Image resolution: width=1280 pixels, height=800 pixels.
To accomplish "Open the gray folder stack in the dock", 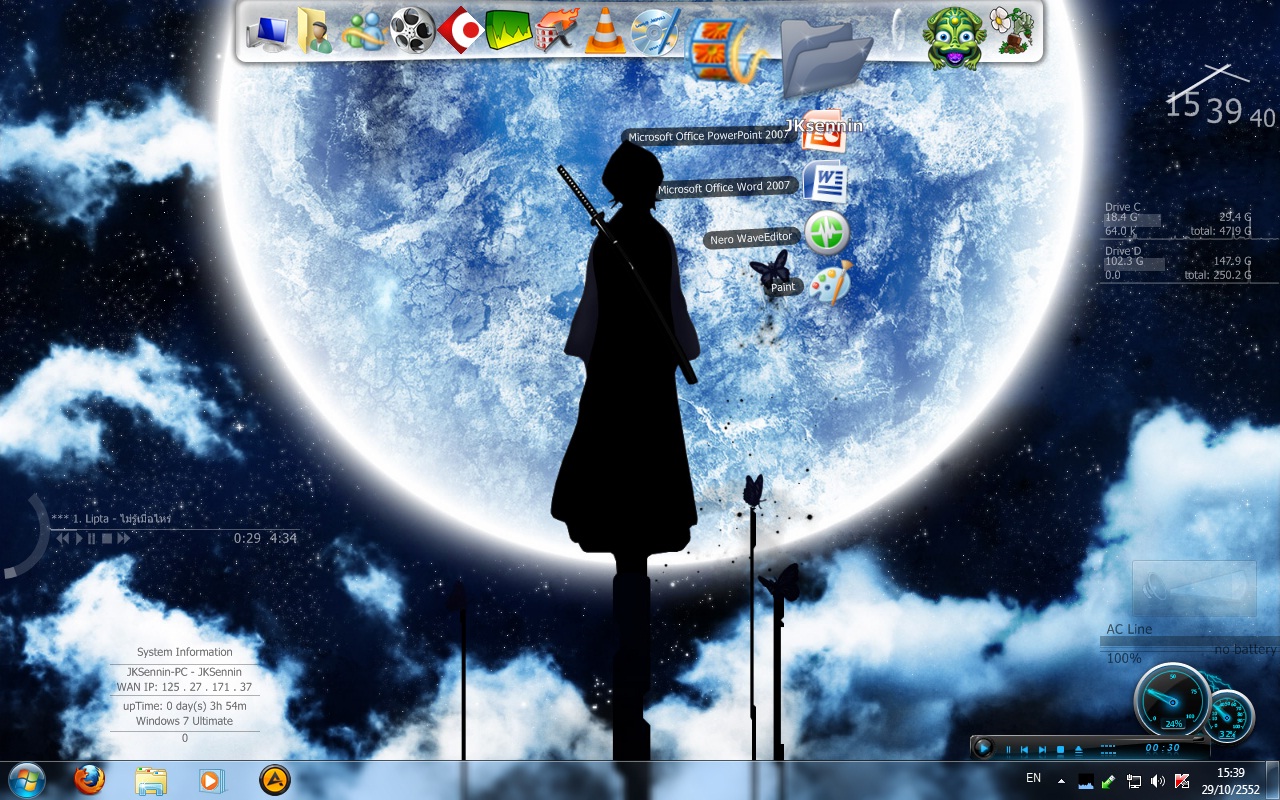I will click(826, 58).
